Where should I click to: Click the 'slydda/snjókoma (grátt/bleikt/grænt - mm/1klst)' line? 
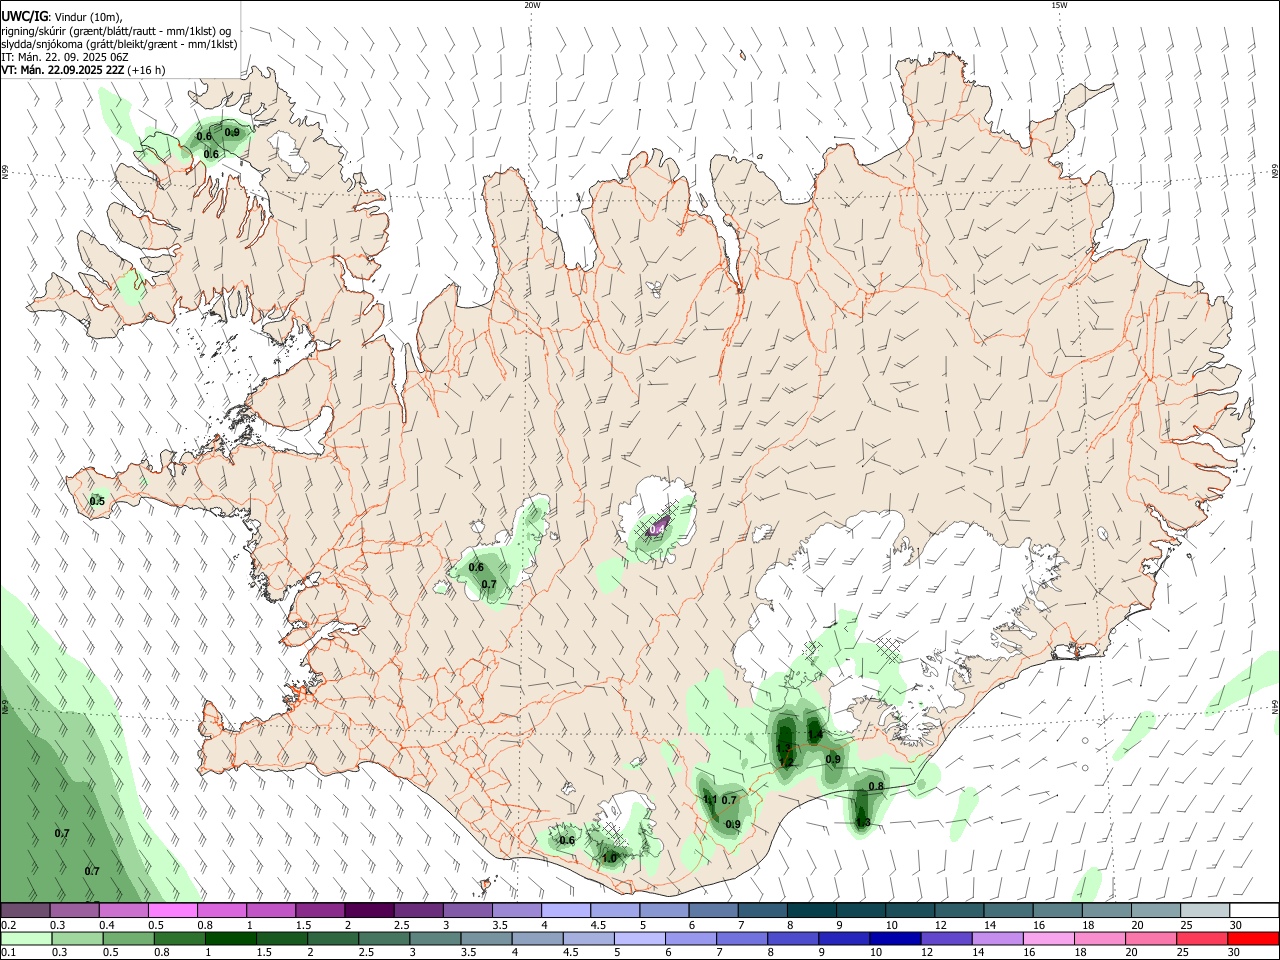click(x=119, y=44)
